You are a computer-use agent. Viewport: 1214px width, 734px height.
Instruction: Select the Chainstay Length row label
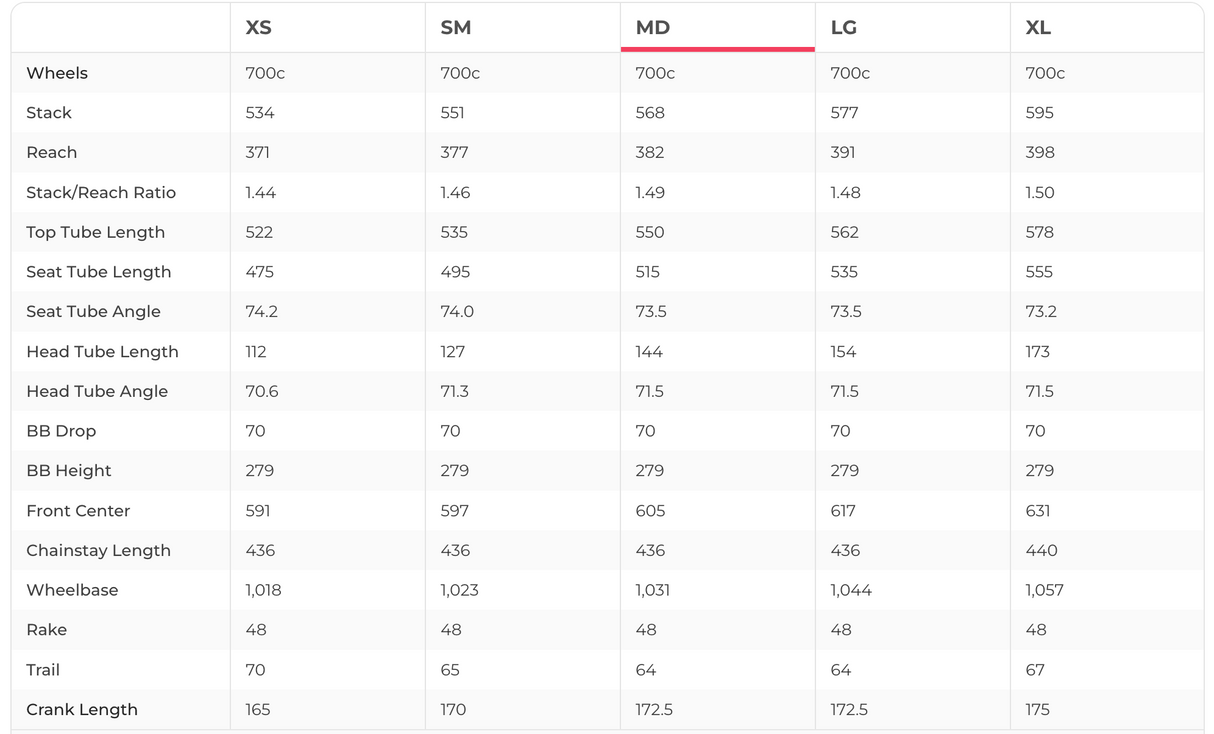(98, 550)
